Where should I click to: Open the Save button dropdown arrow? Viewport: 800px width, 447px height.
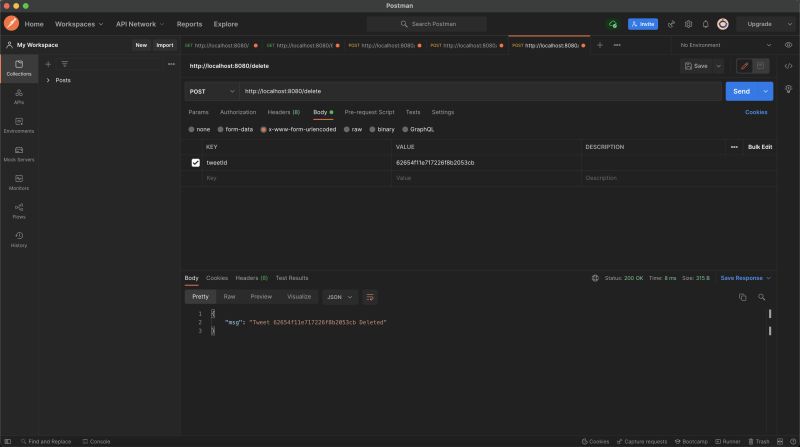click(x=718, y=66)
